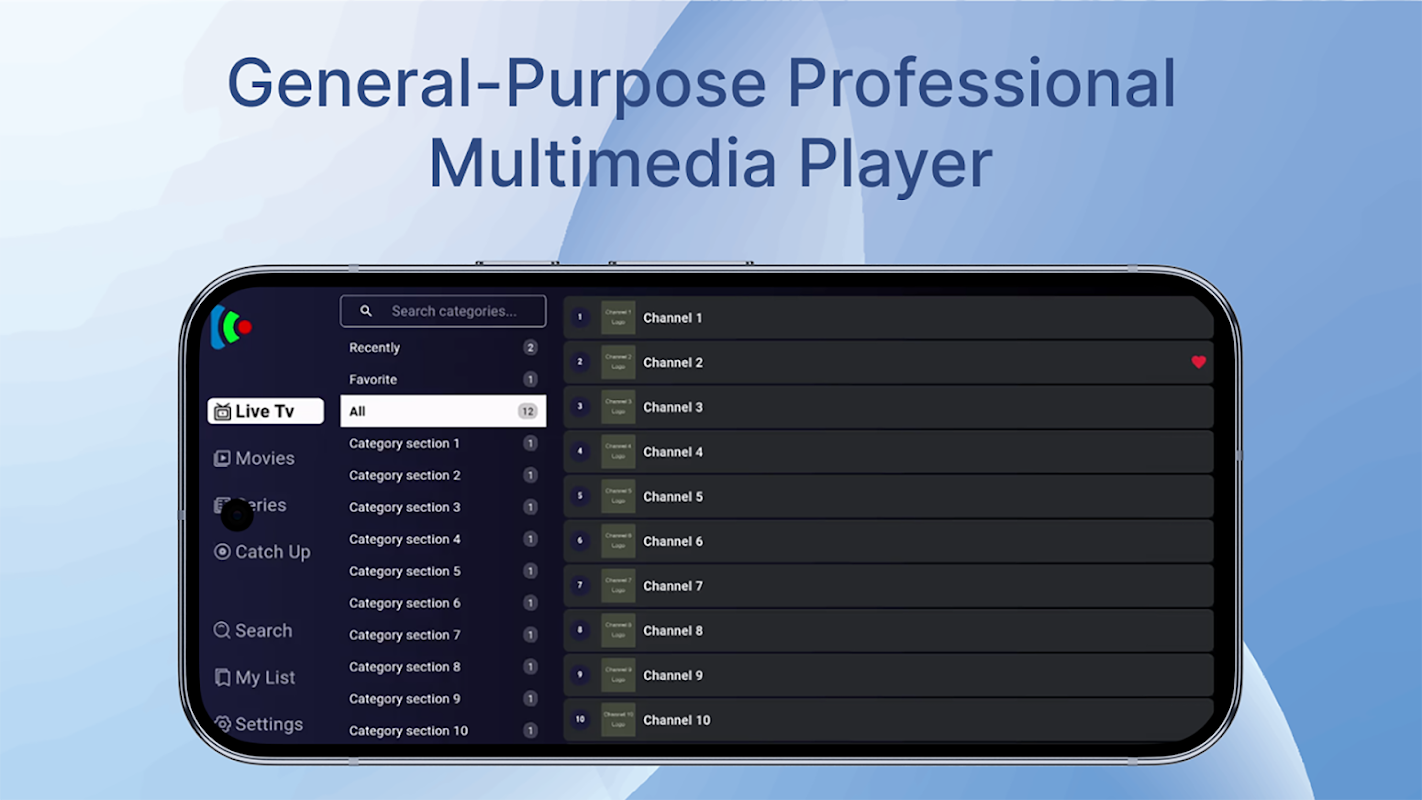
Task: Click the count badge 2 on the Recently row
Action: [530, 348]
